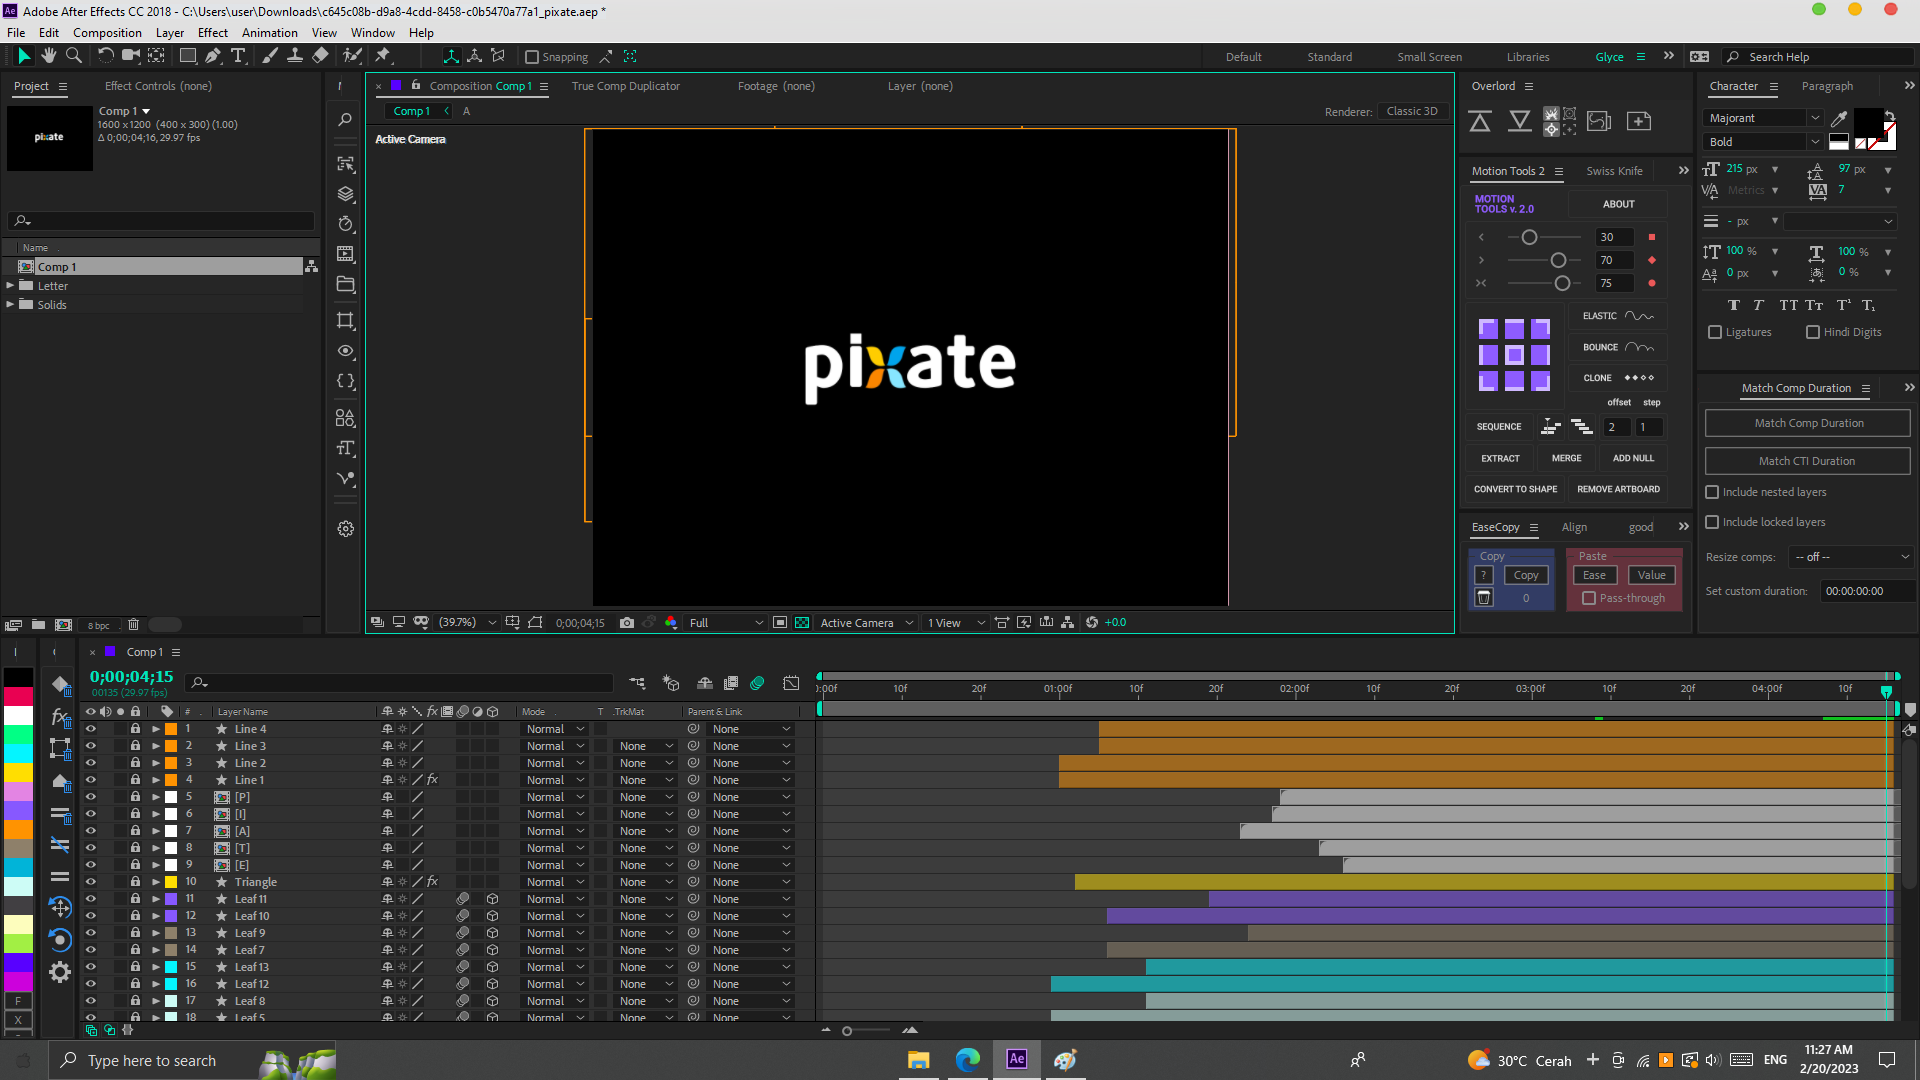Click the Match CTI Duration button
The image size is (1920, 1080).
click(1808, 461)
